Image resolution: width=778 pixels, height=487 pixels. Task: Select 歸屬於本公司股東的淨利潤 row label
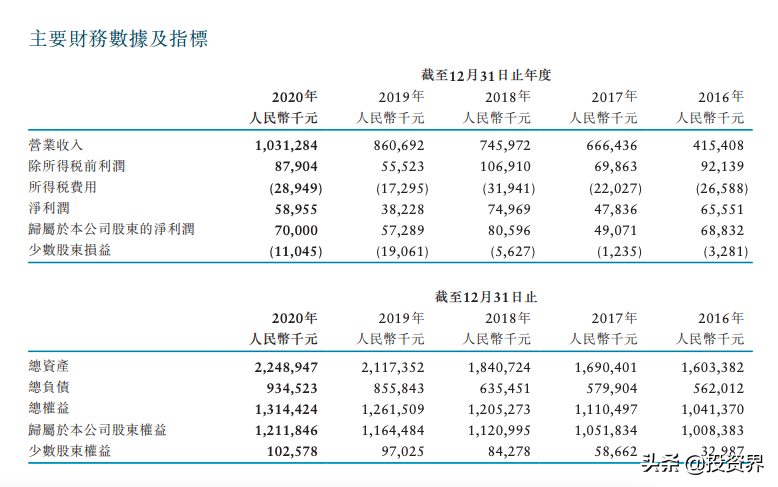click(111, 229)
